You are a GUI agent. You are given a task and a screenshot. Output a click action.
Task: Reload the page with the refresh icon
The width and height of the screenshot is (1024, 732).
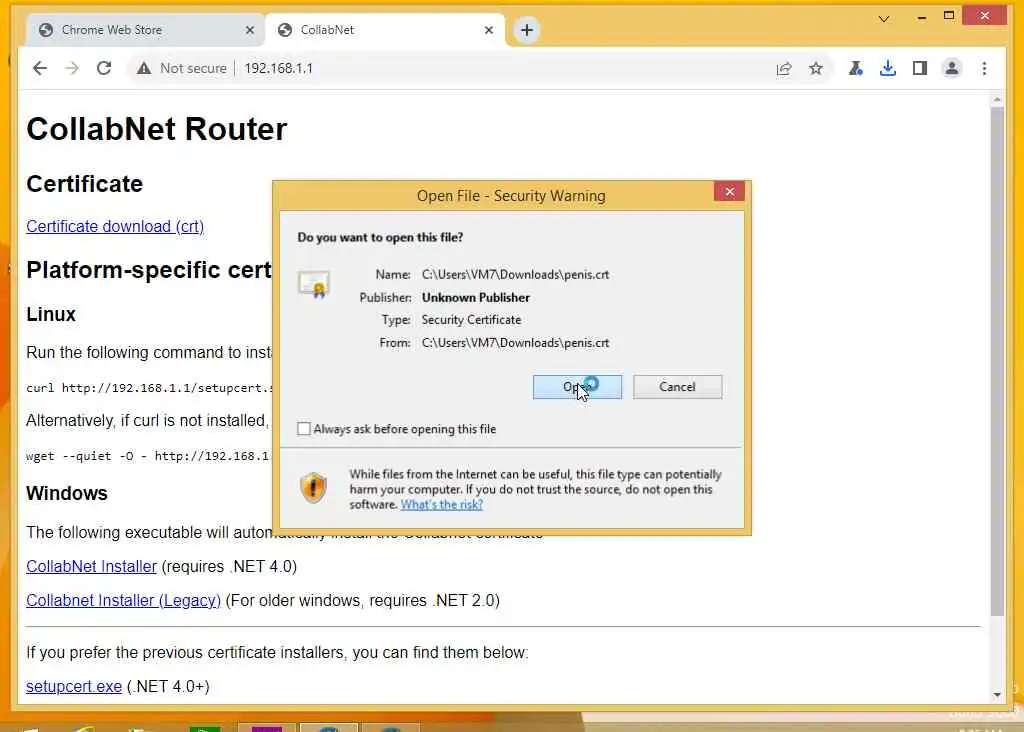point(104,68)
